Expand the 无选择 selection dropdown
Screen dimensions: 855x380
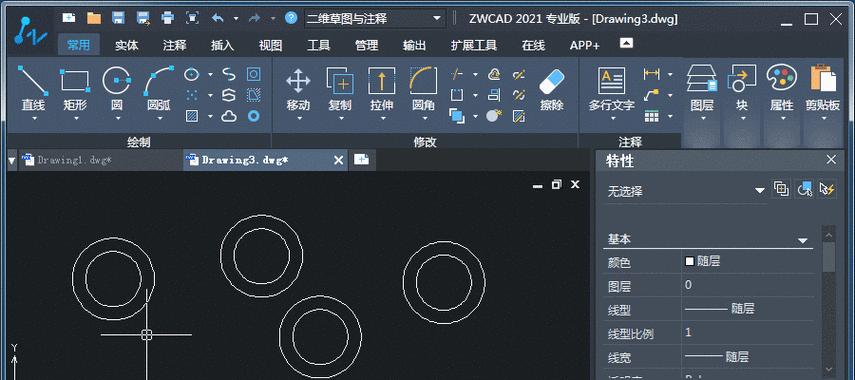coord(687,191)
